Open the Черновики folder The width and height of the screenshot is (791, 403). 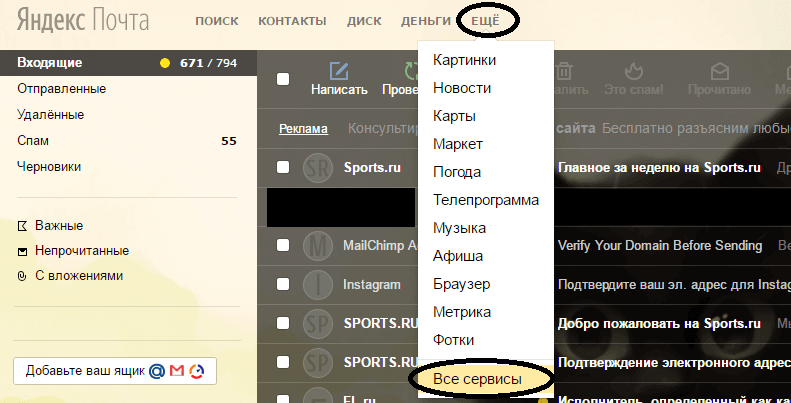pos(49,166)
